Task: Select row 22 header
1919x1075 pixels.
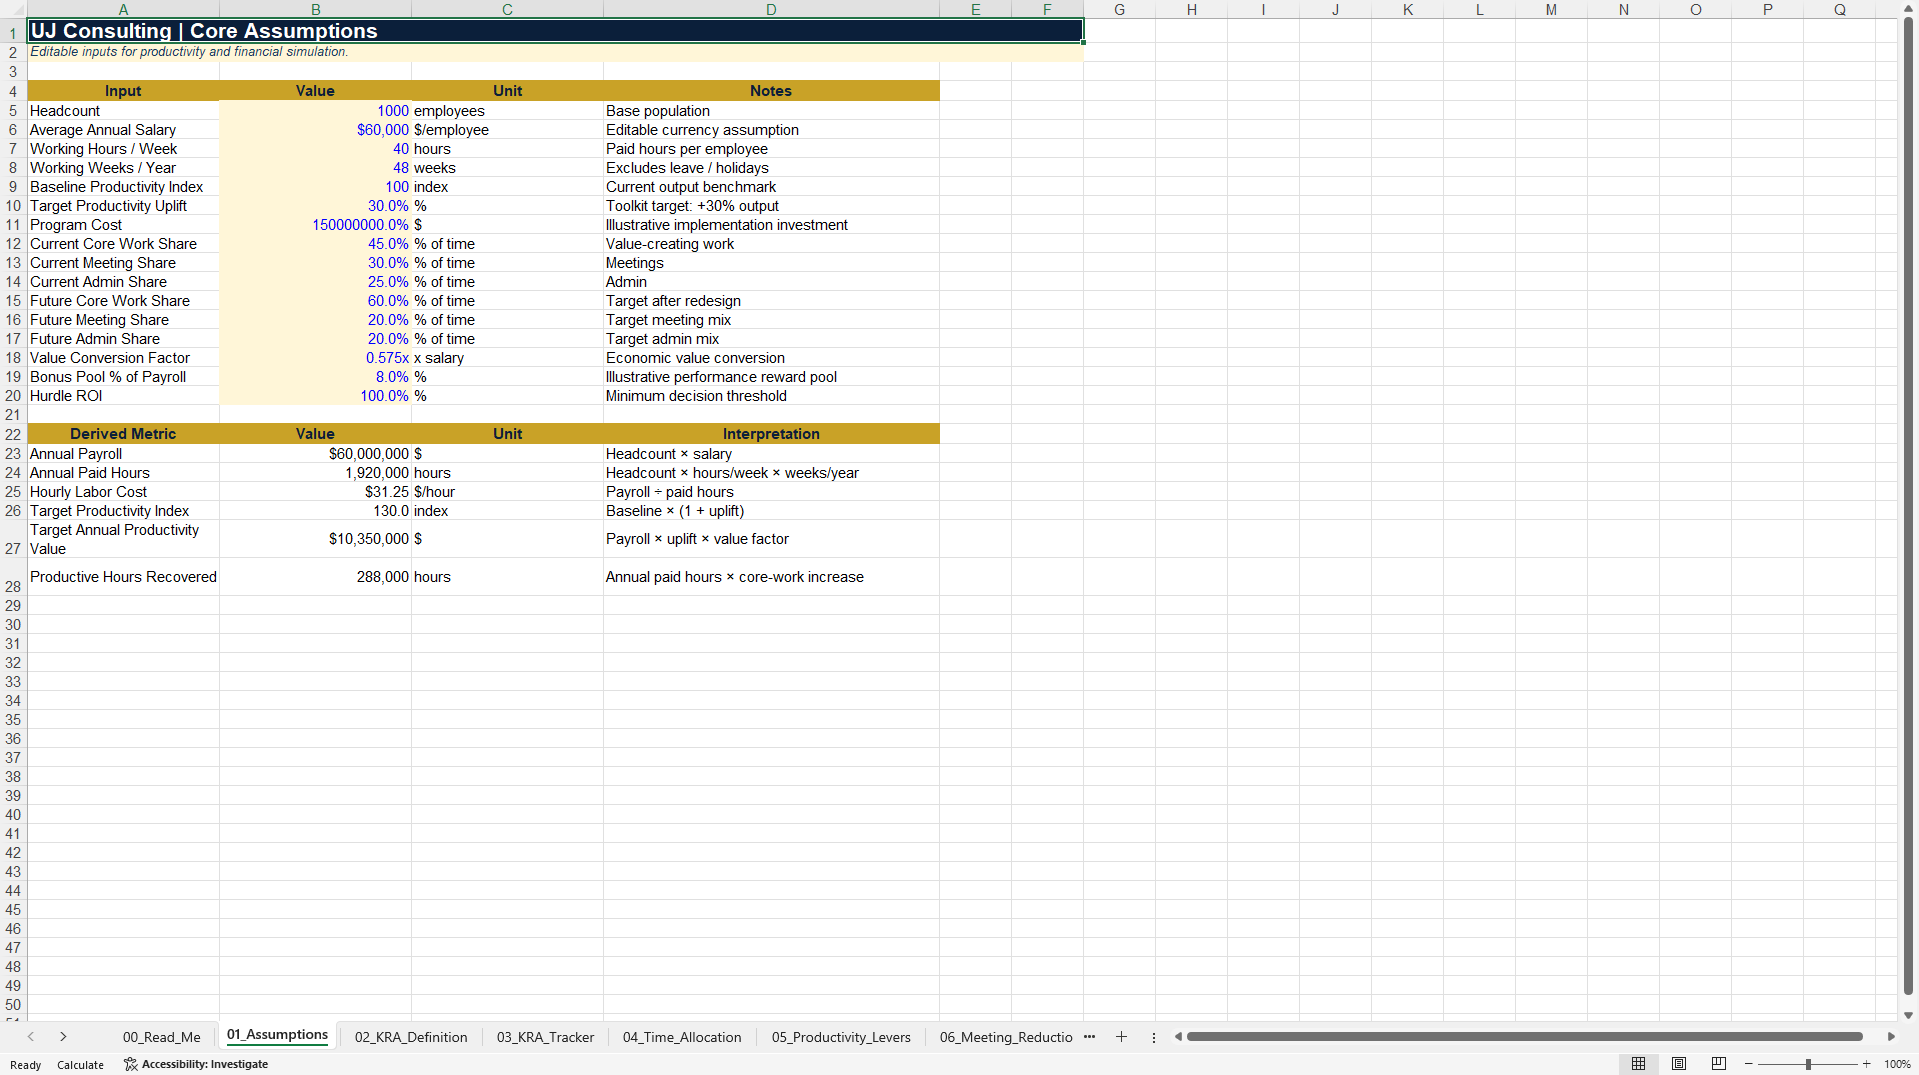Action: [13, 434]
